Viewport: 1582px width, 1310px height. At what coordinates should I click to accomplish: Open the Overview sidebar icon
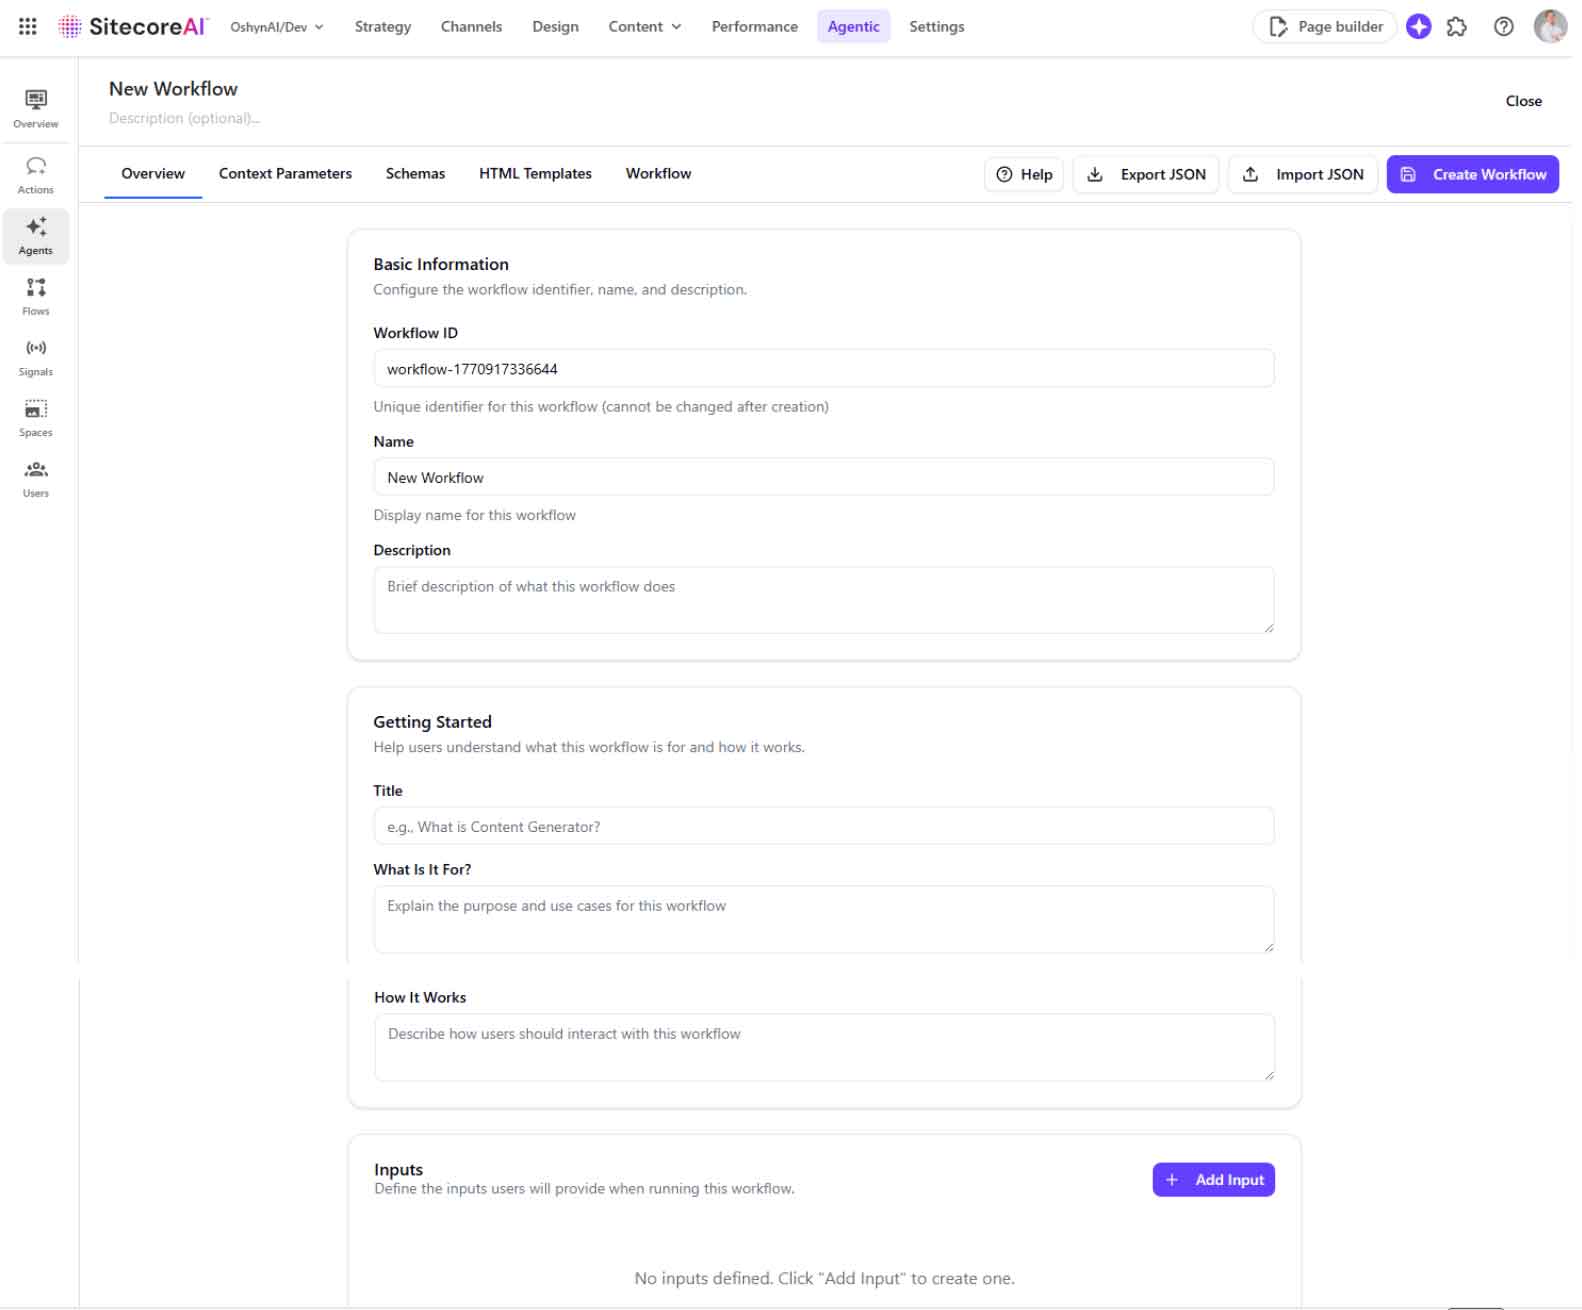pyautogui.click(x=36, y=109)
